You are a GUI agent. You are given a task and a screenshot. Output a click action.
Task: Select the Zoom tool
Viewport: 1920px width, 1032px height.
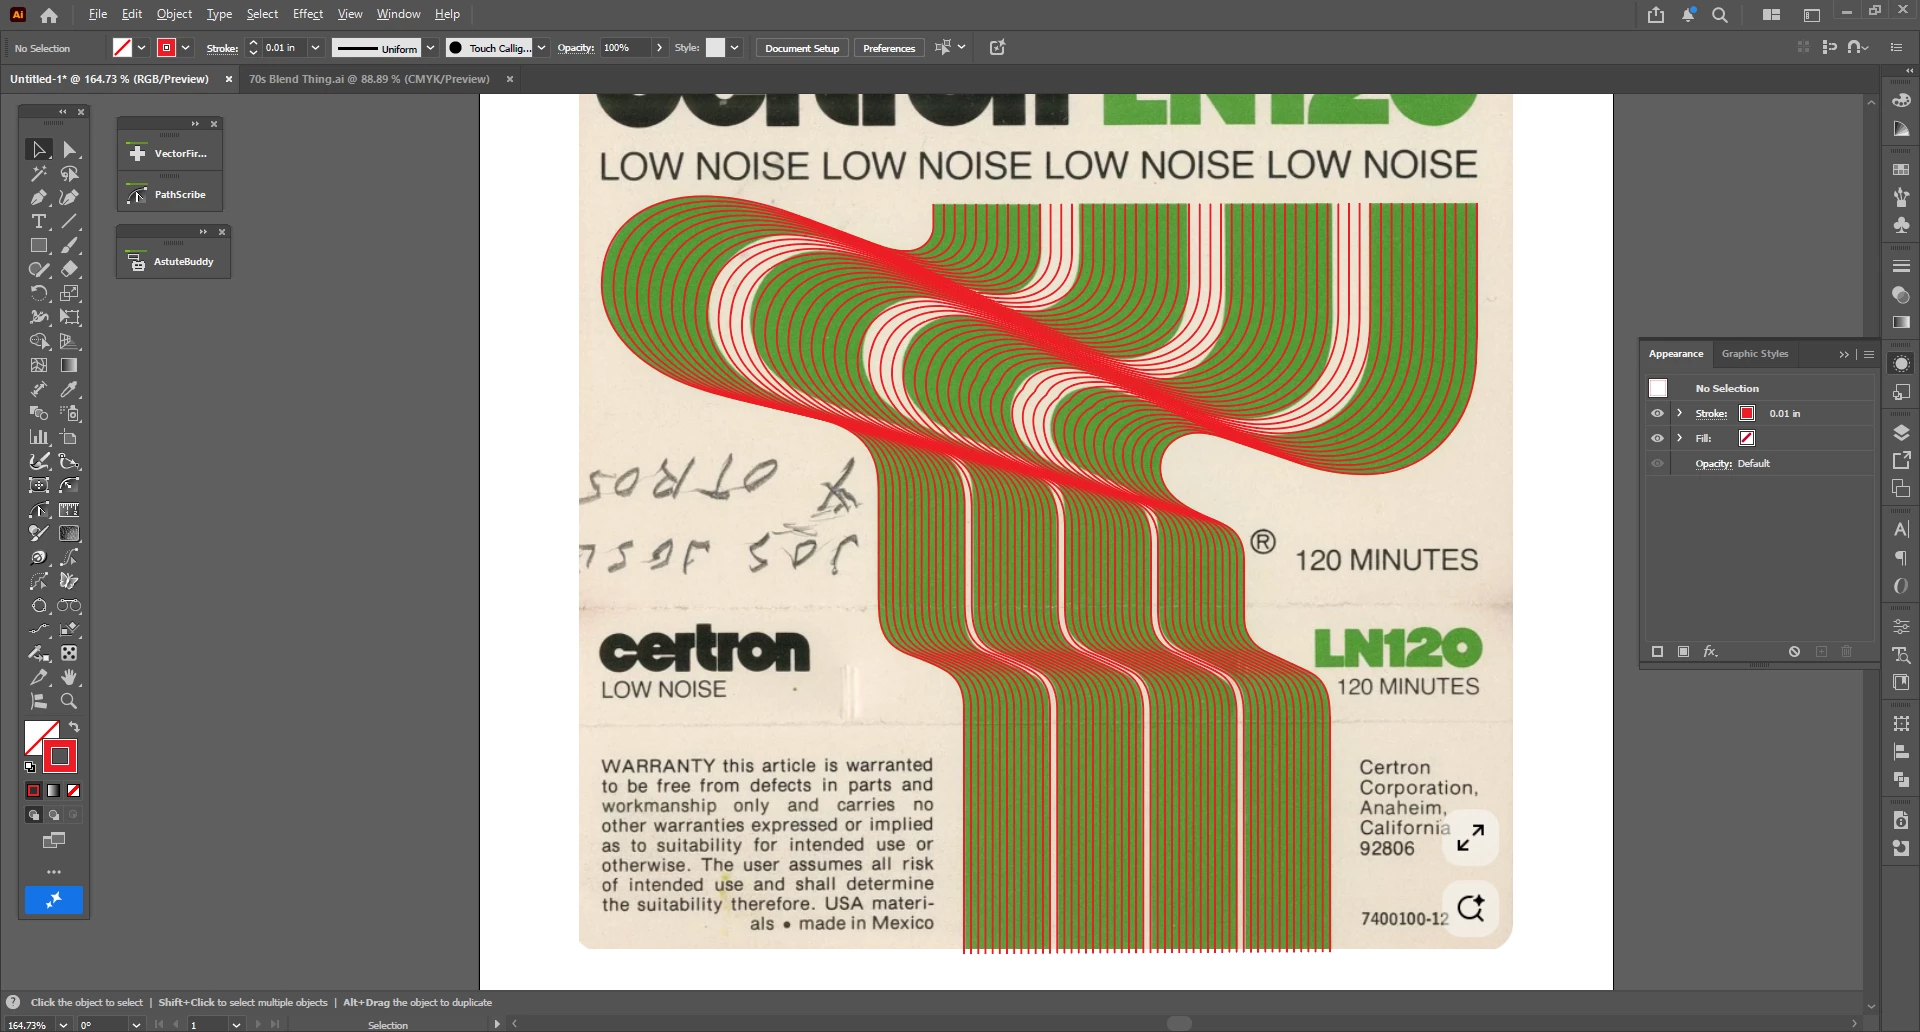69,701
